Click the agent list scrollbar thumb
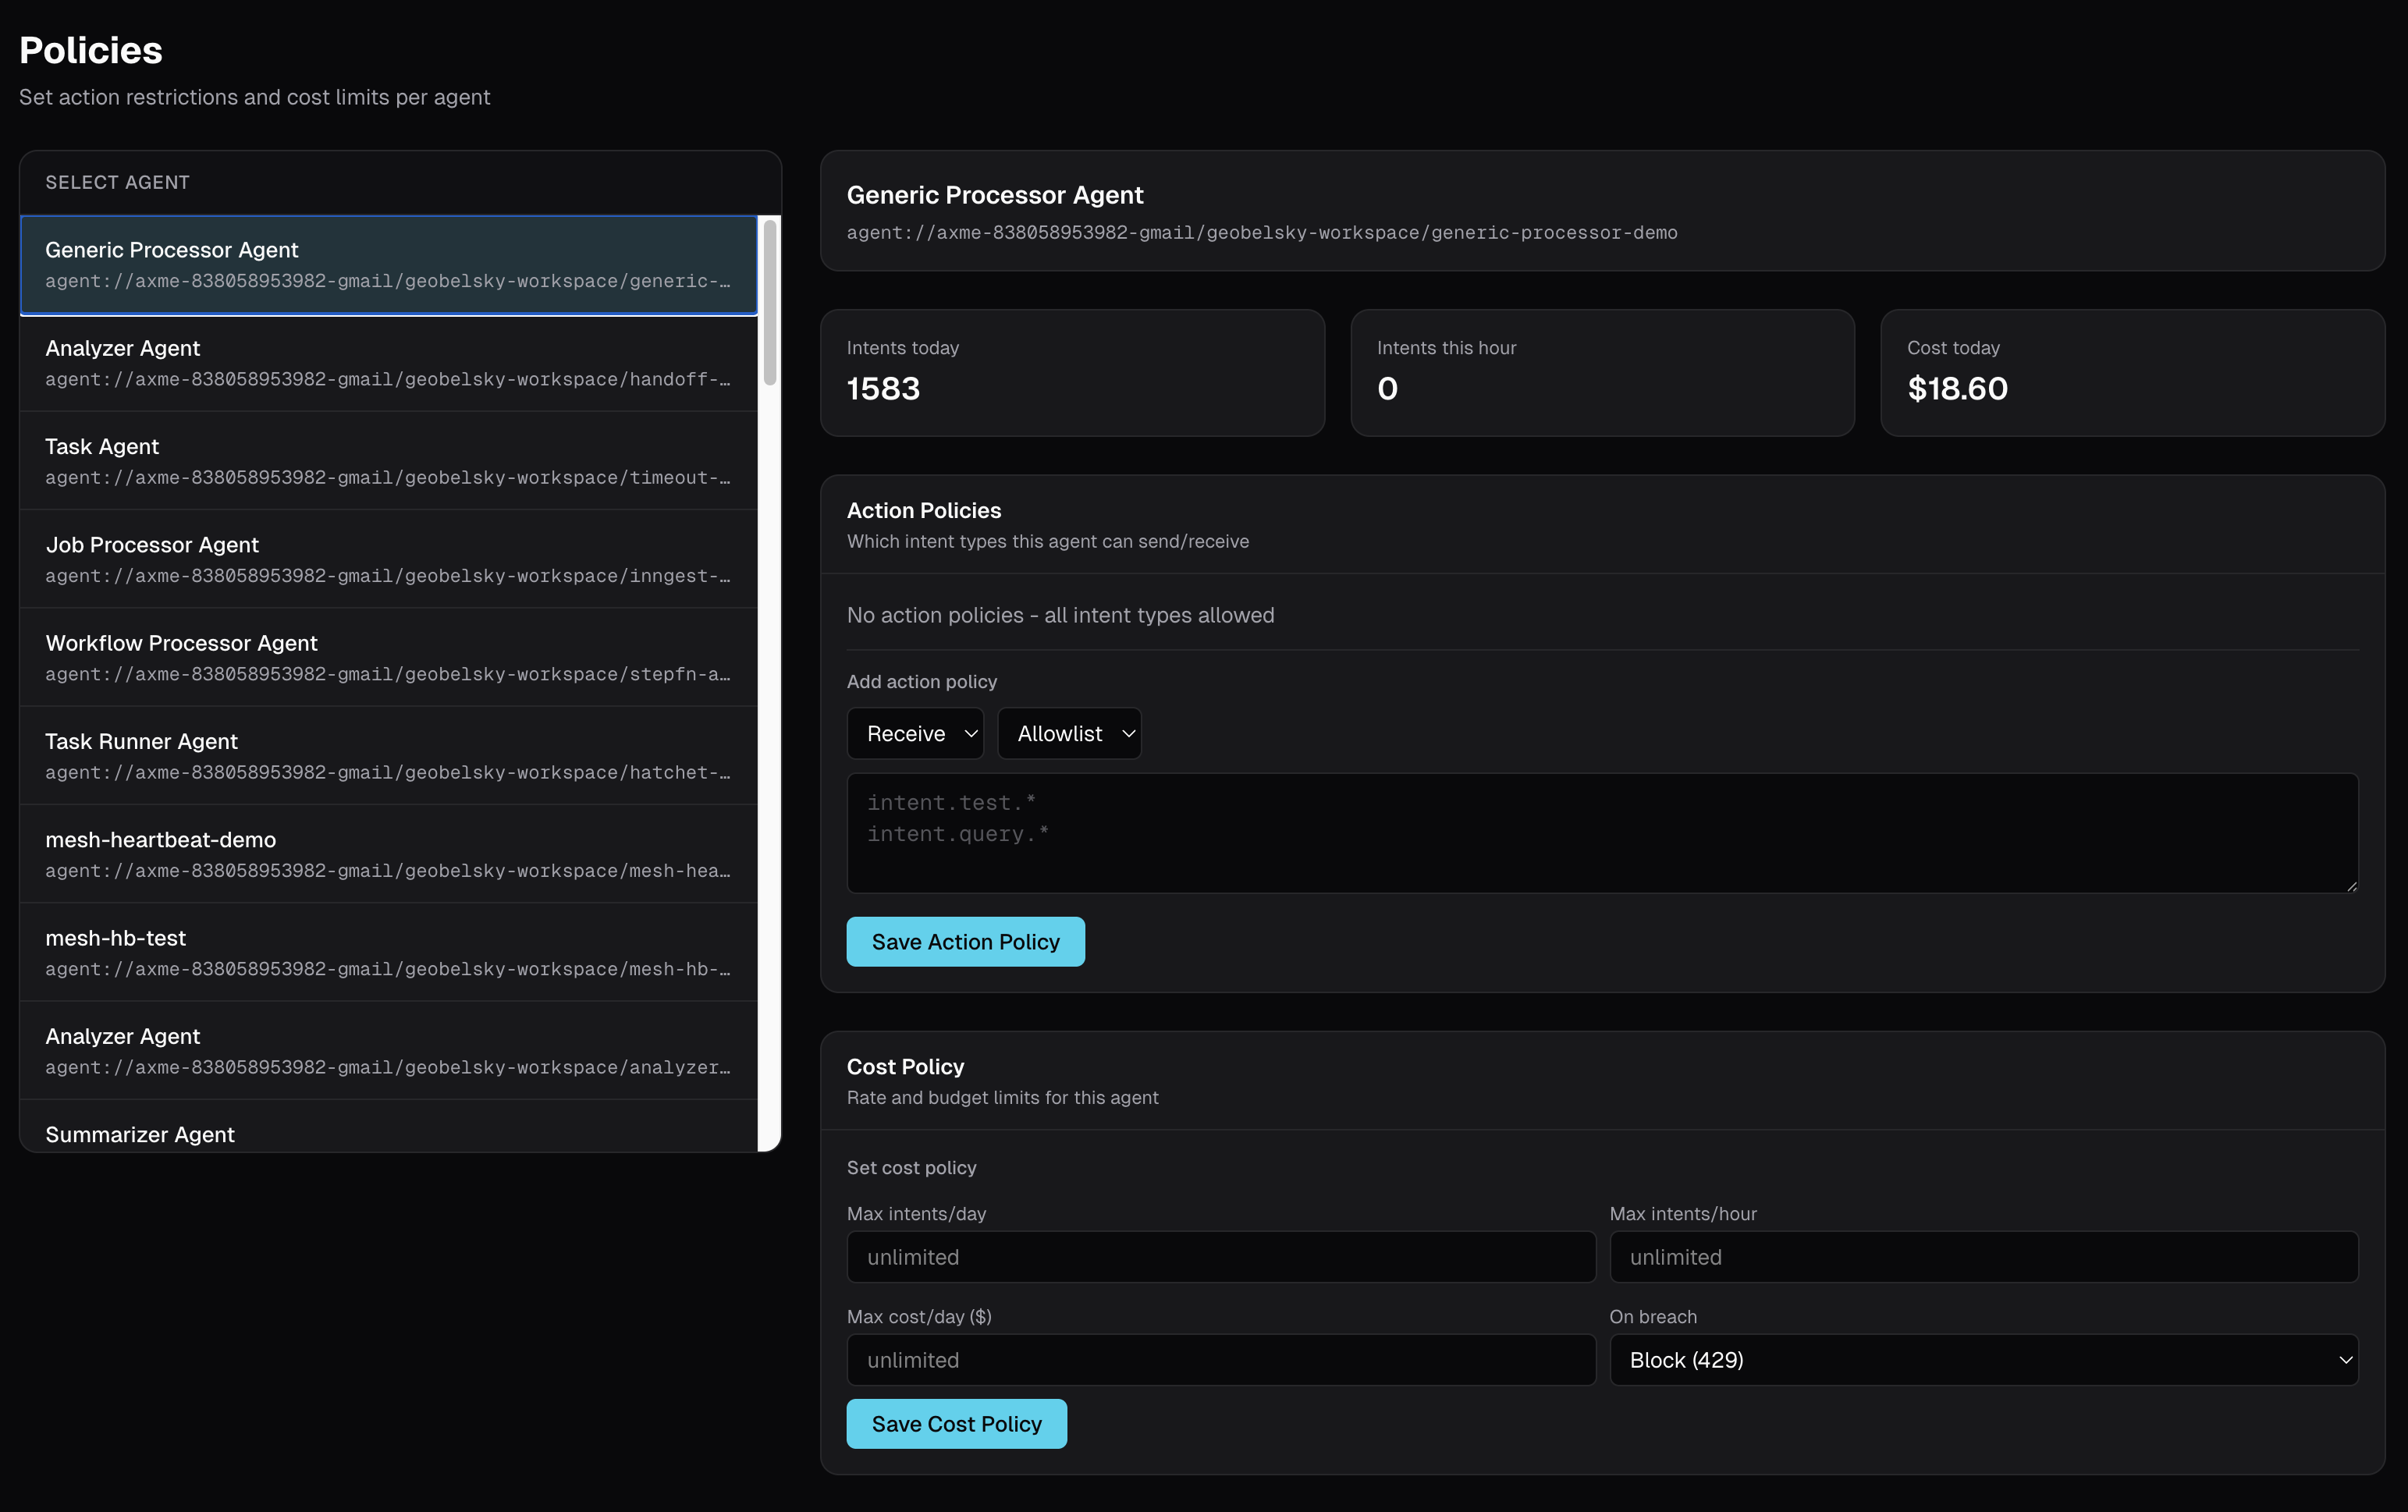The image size is (2408, 1512). coord(770,302)
